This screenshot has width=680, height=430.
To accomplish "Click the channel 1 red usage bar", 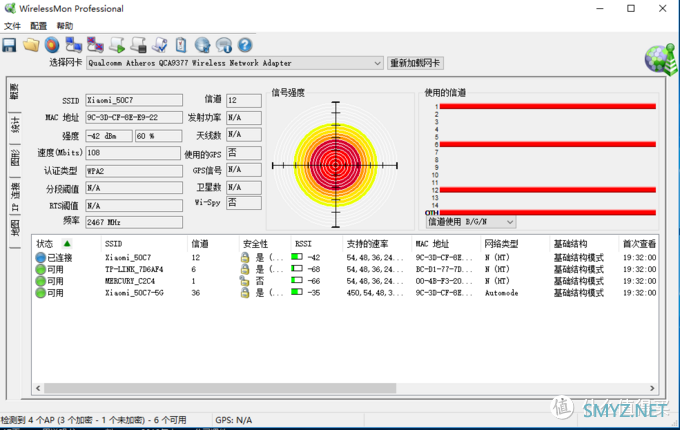I will click(x=548, y=106).
